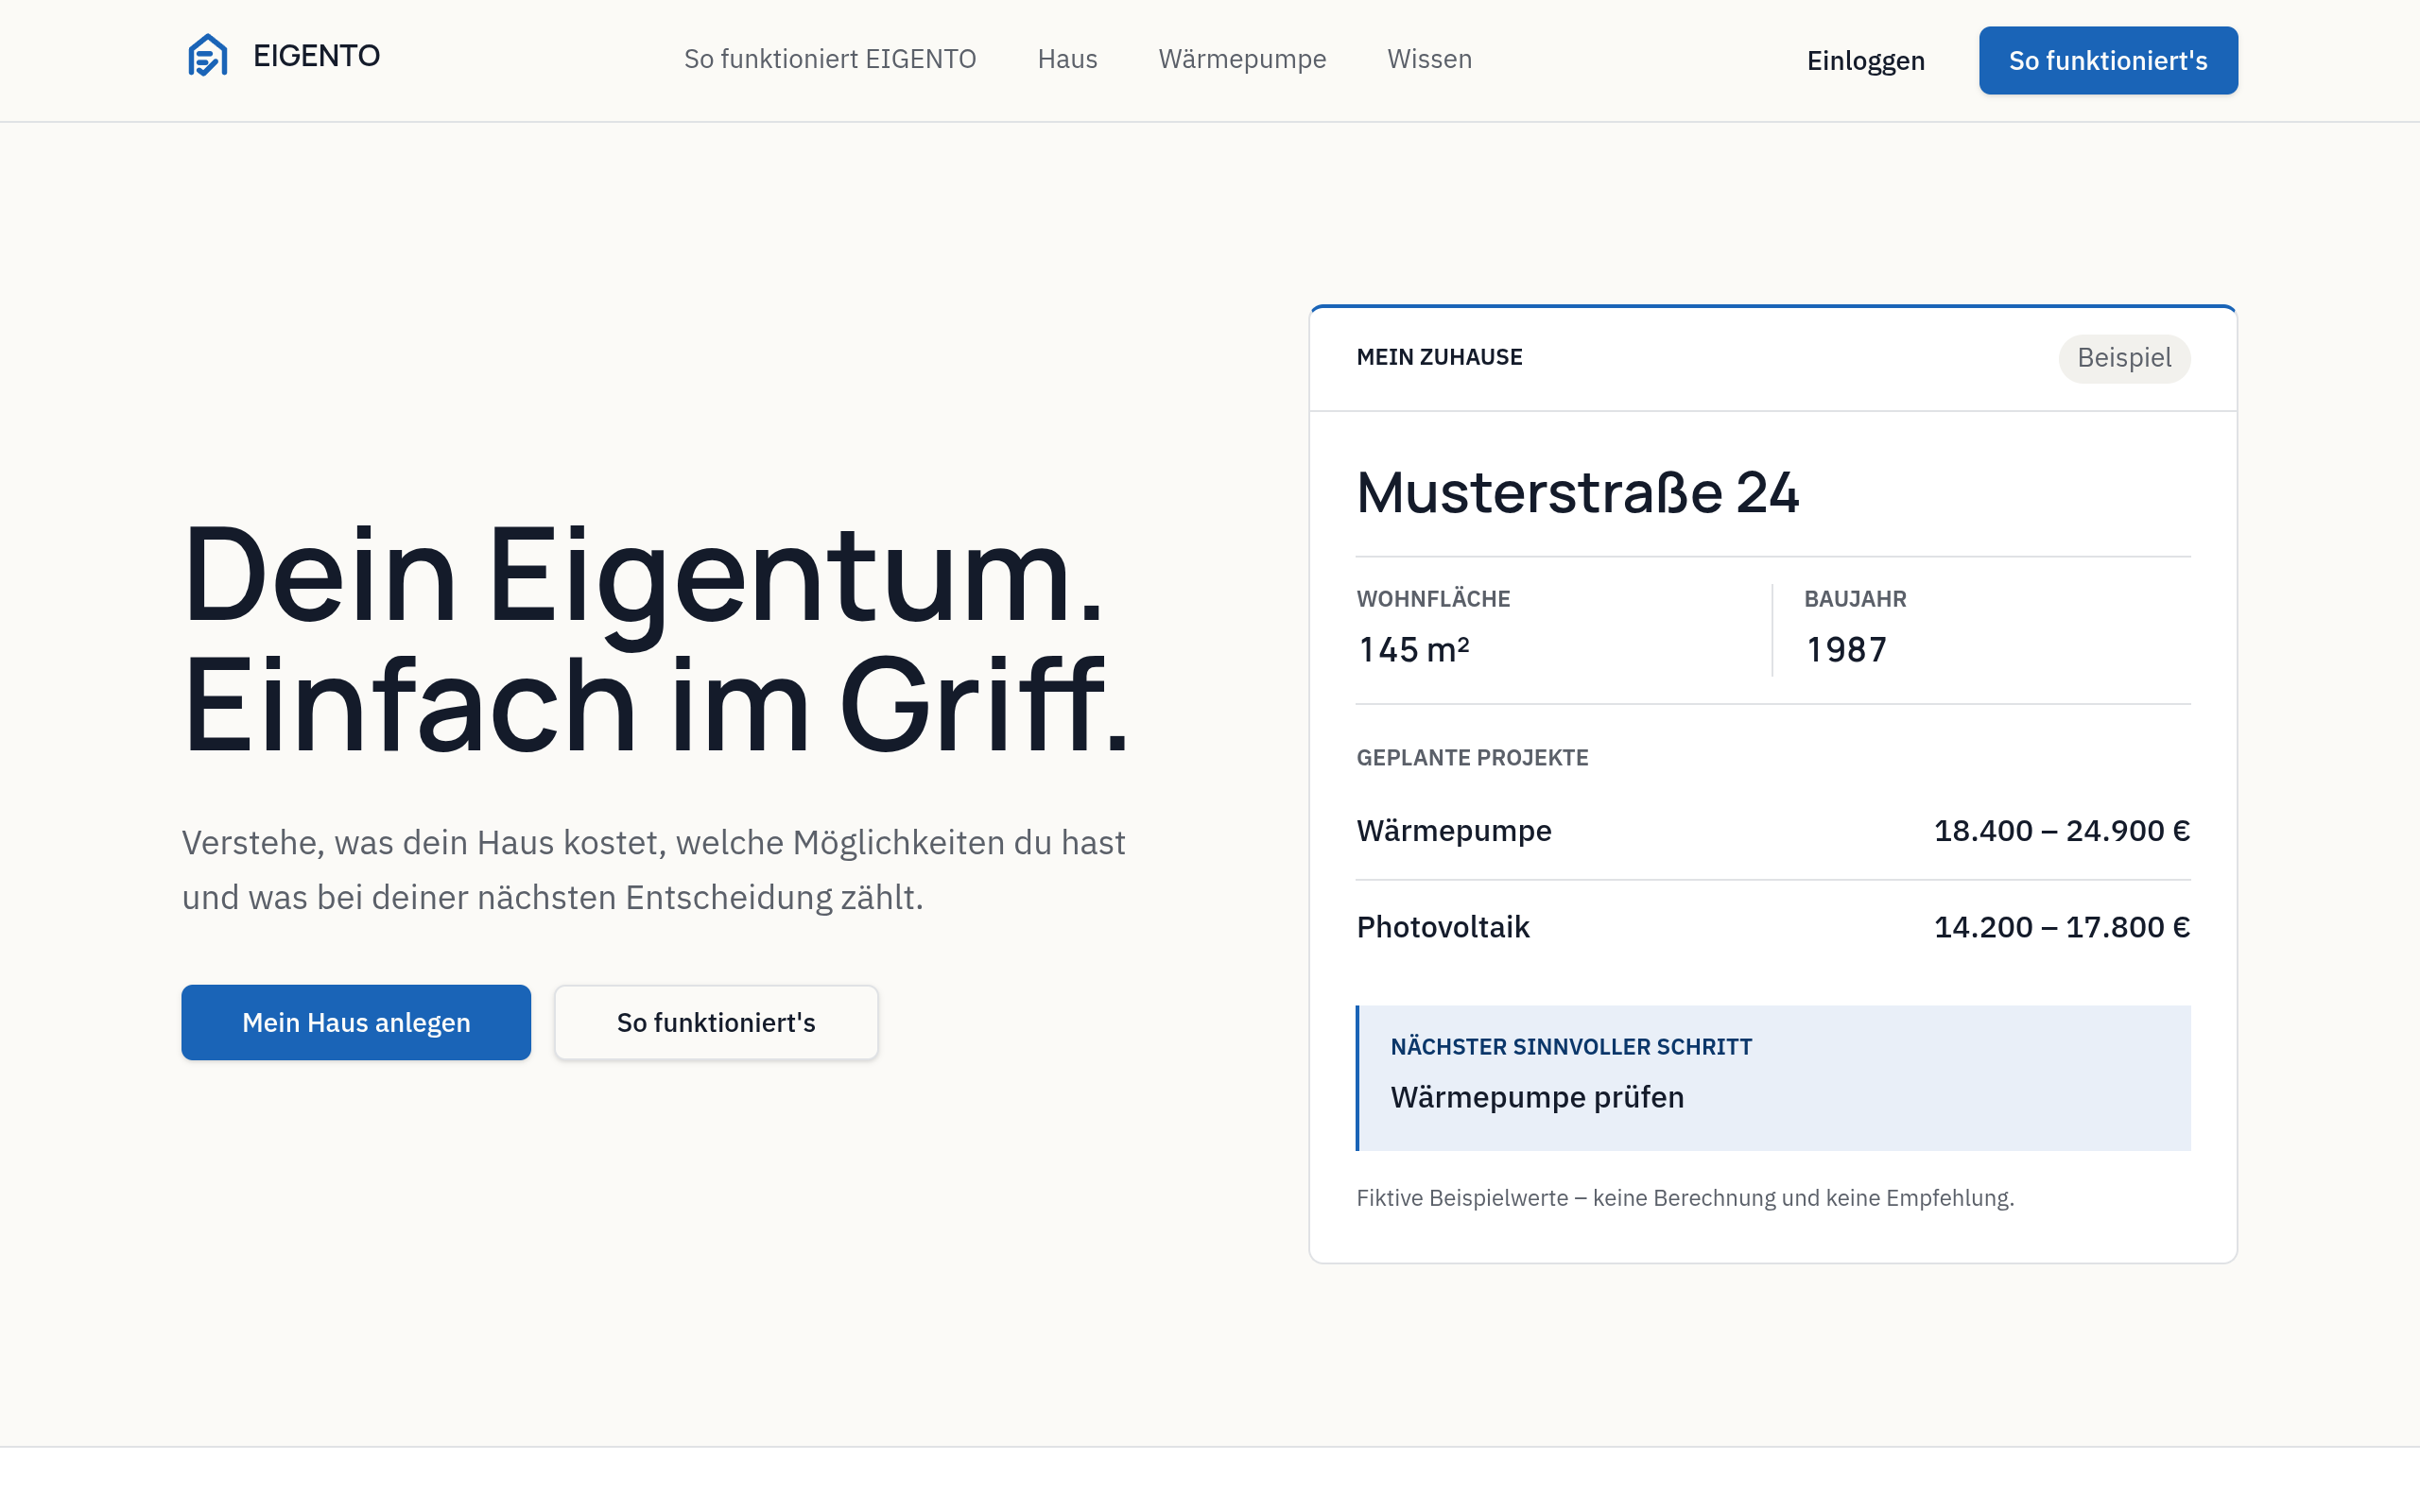
Task: Click the blue So funktioniert's header button
Action: 2108,61
